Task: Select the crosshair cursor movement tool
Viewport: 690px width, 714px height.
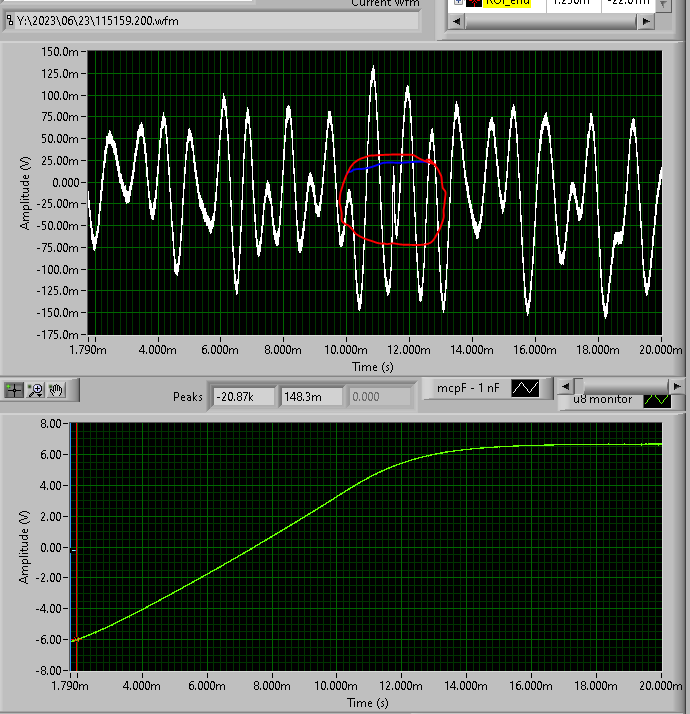Action: tap(14, 390)
